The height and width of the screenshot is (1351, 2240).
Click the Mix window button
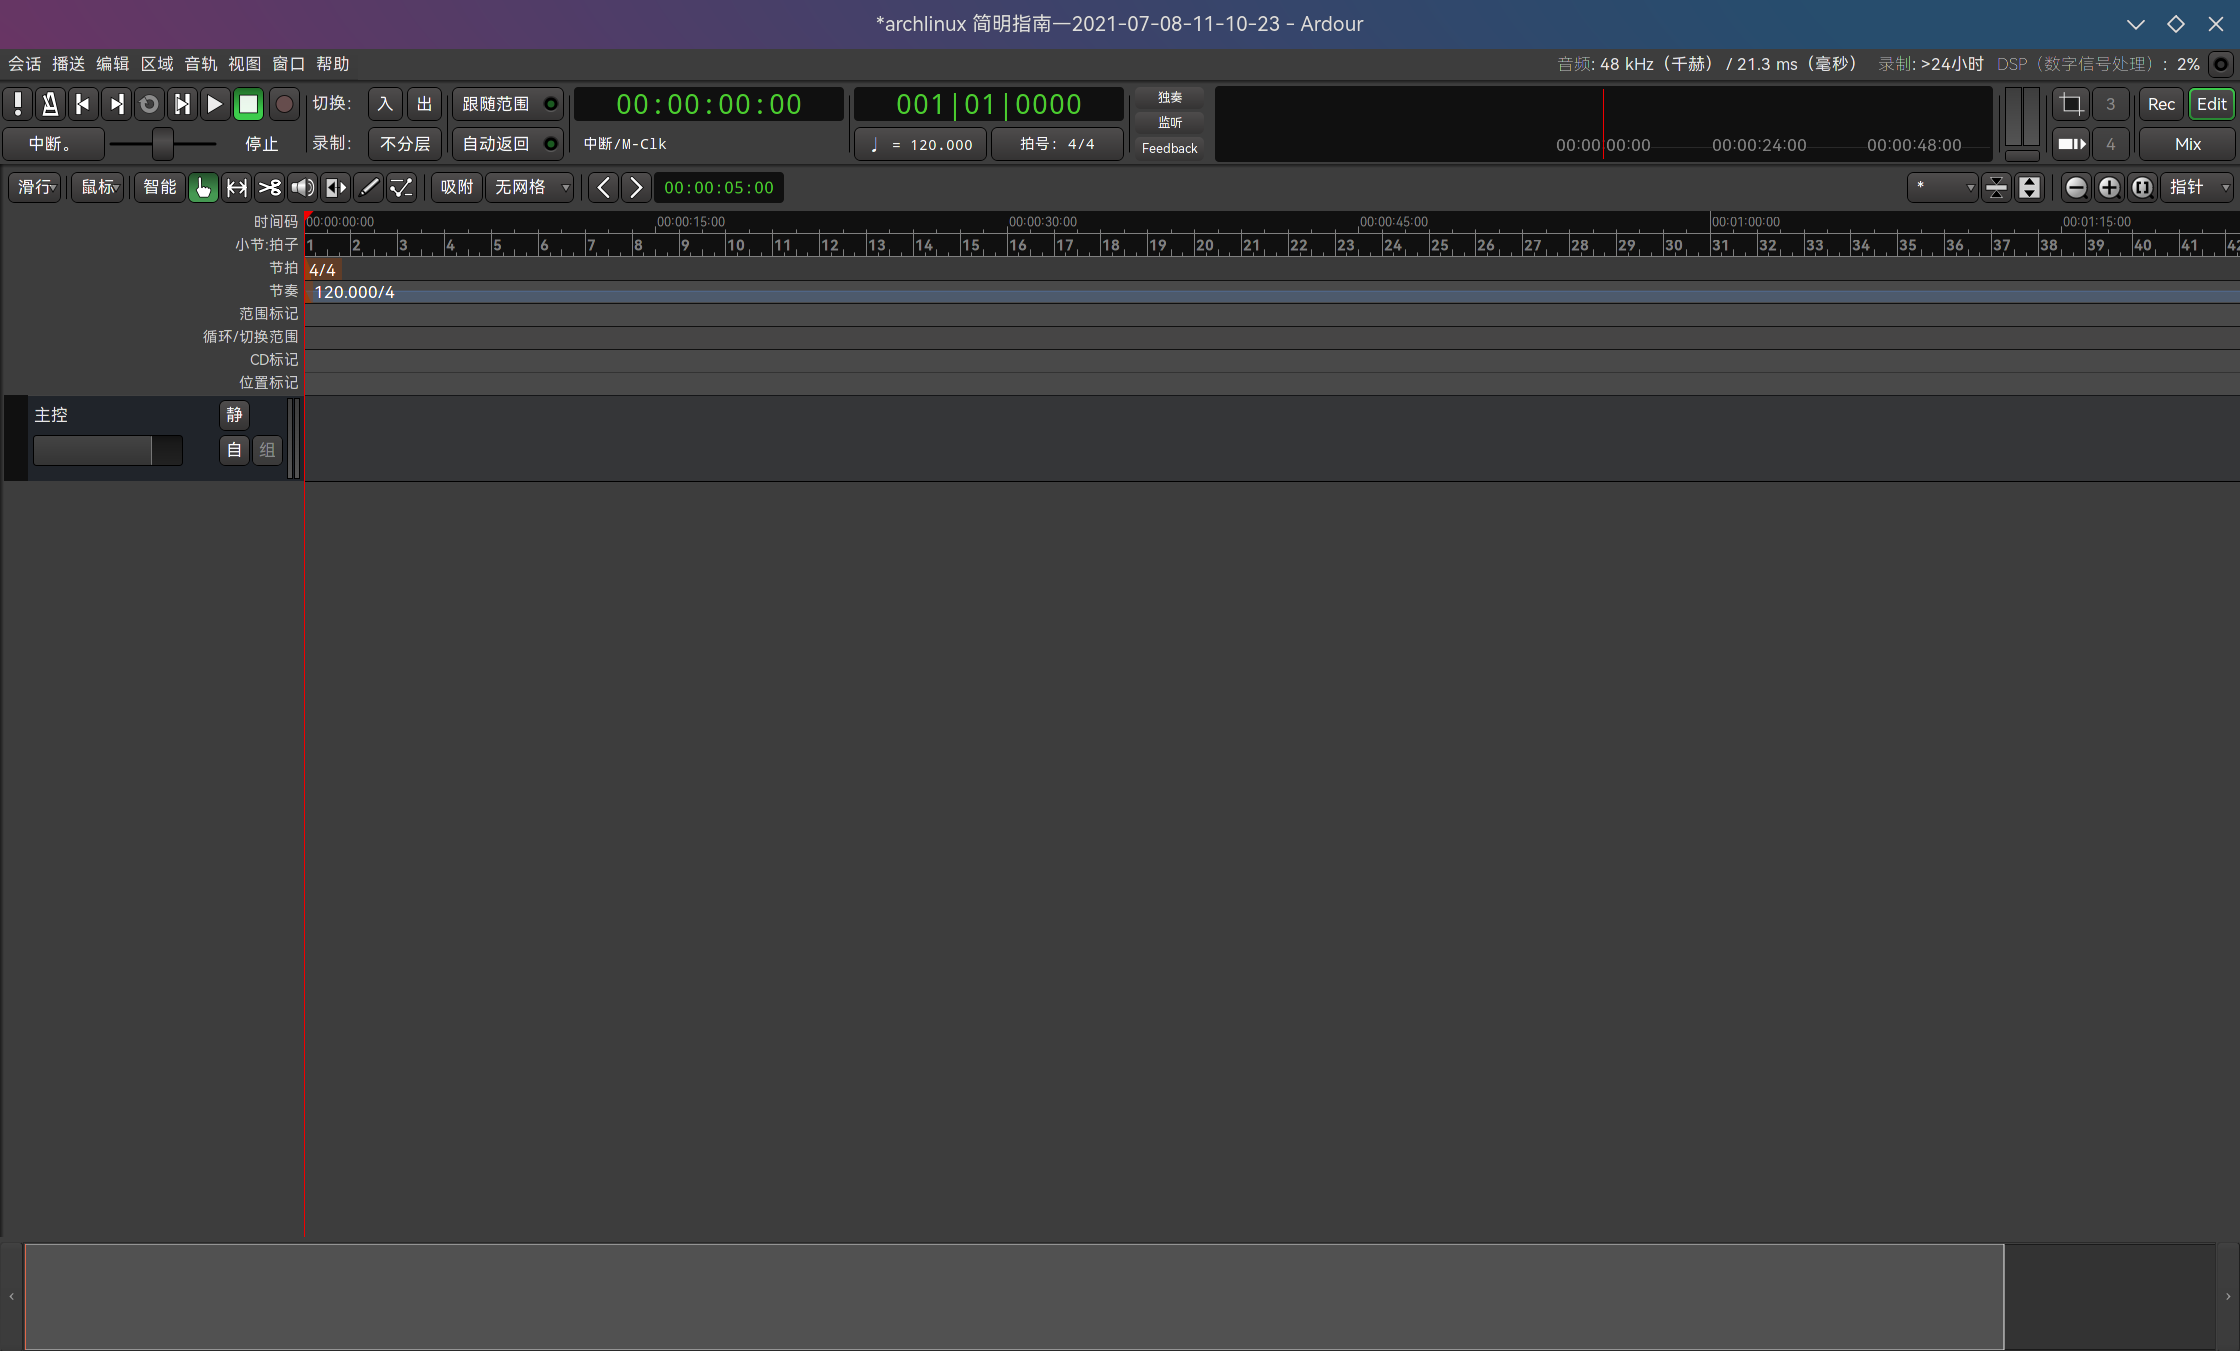pos(2187,144)
